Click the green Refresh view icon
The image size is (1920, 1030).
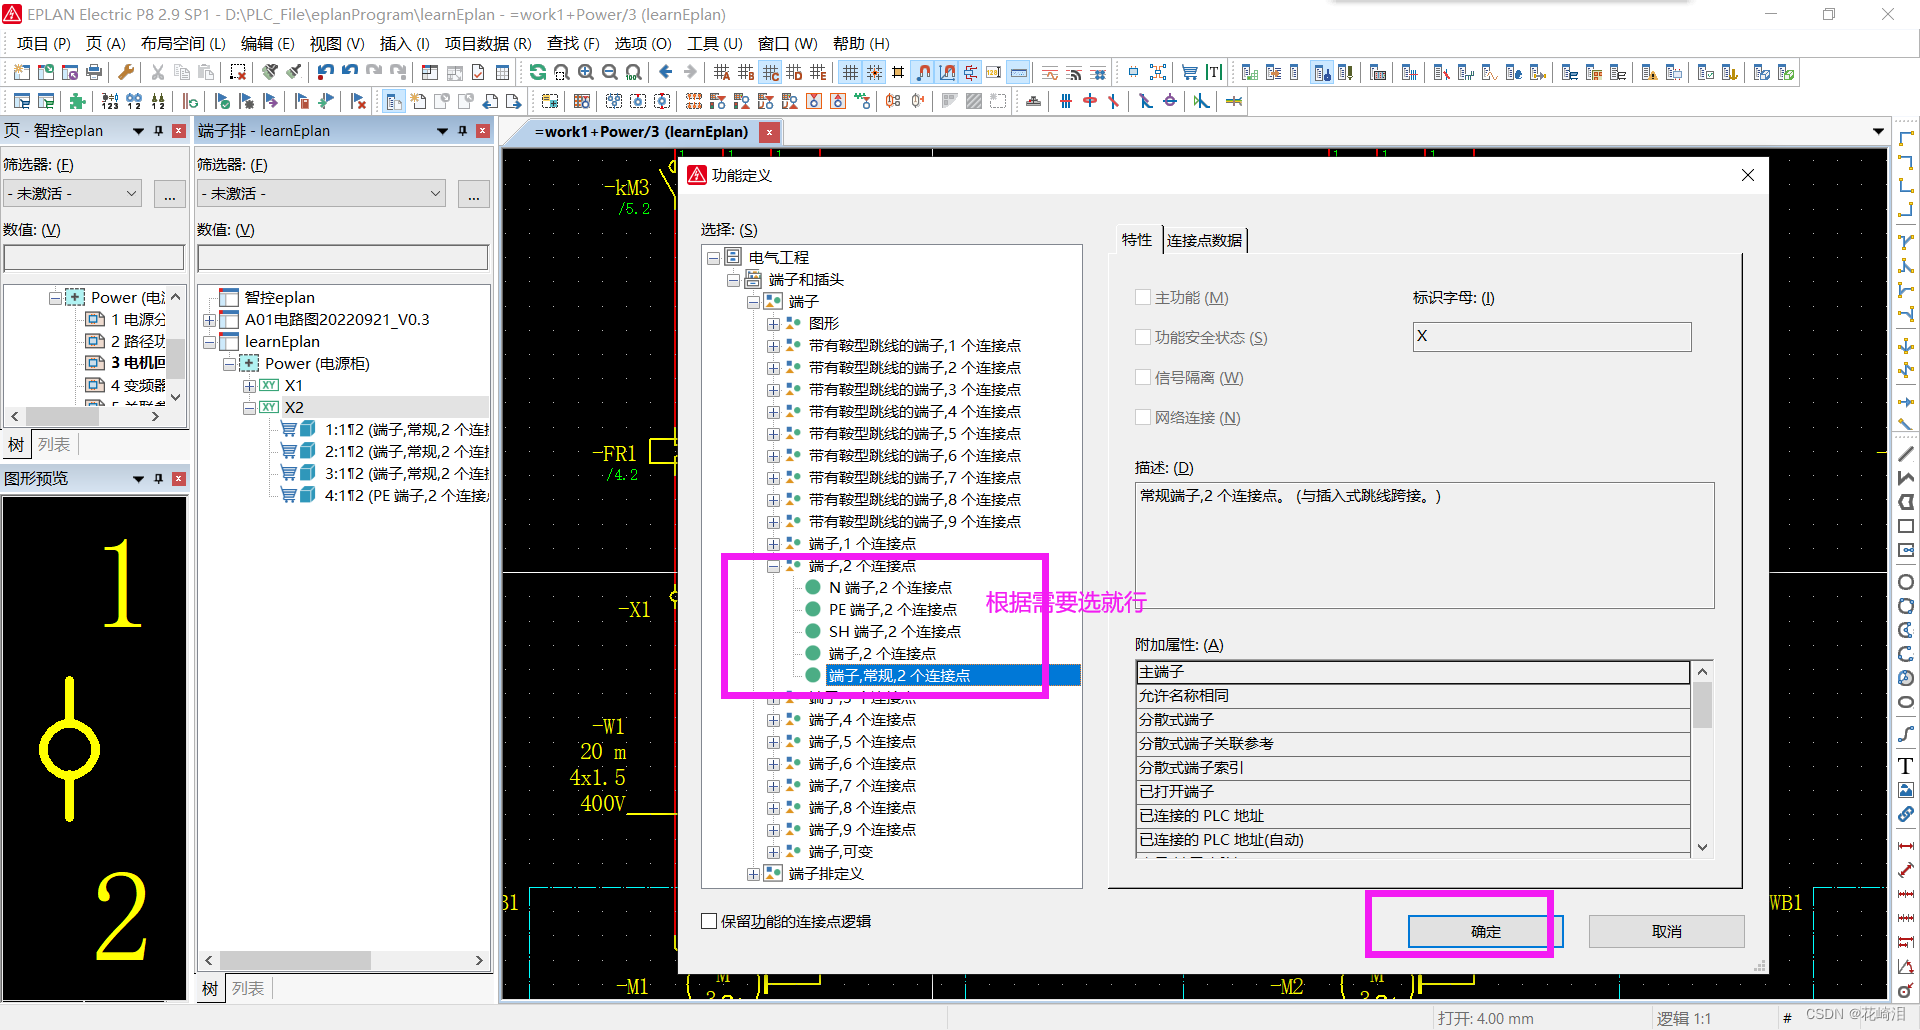tap(538, 72)
